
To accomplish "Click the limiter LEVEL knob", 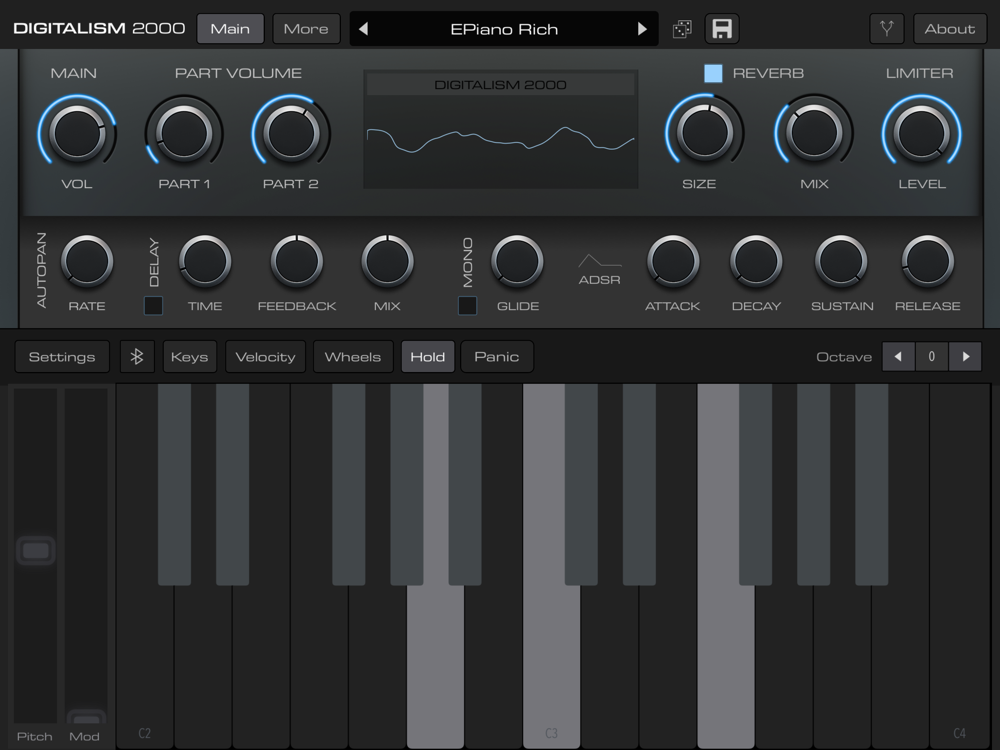I will tap(922, 133).
